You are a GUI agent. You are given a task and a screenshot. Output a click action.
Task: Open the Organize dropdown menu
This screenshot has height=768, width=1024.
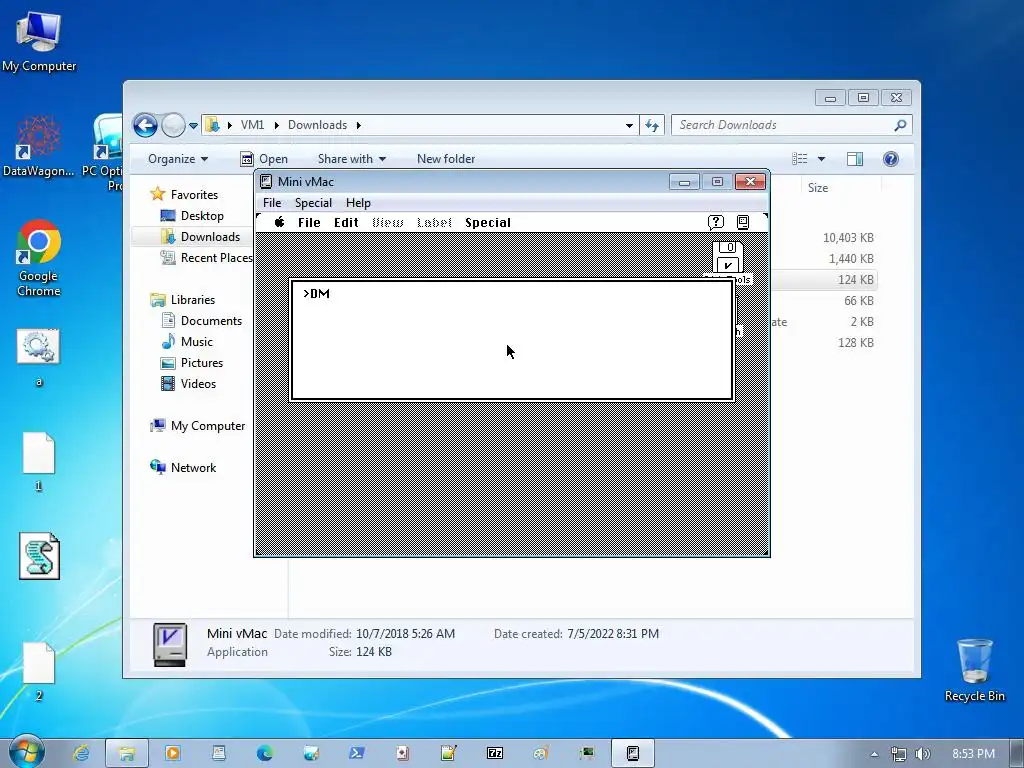pyautogui.click(x=178, y=159)
